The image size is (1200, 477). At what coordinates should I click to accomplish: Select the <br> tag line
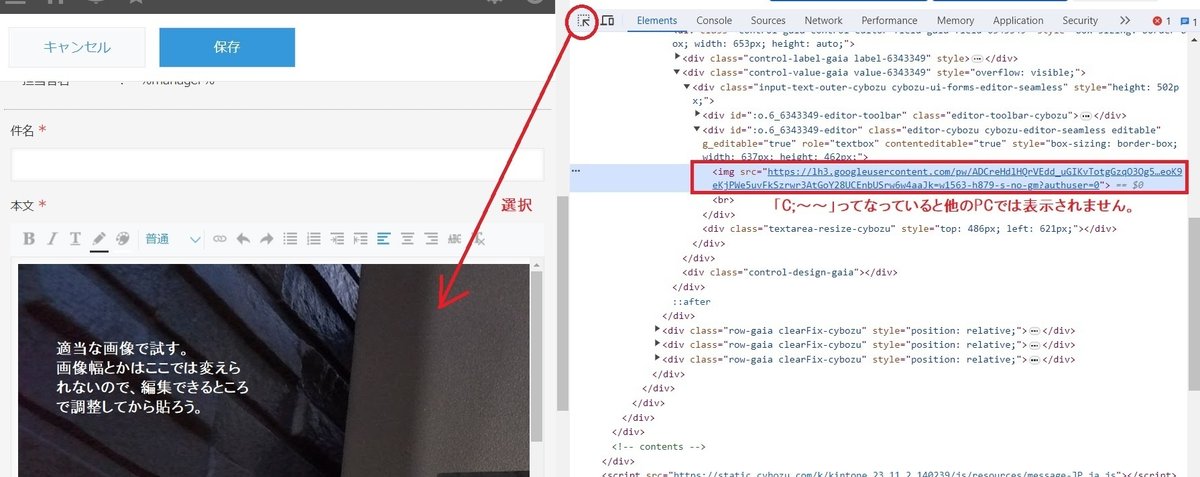723,200
